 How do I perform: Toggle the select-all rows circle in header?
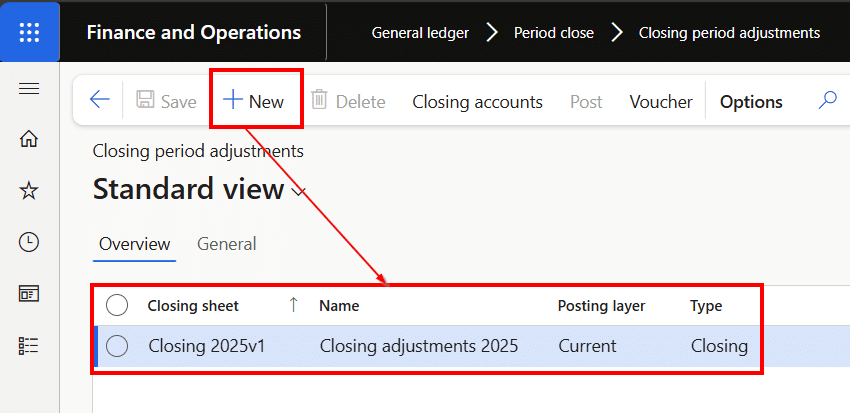117,306
